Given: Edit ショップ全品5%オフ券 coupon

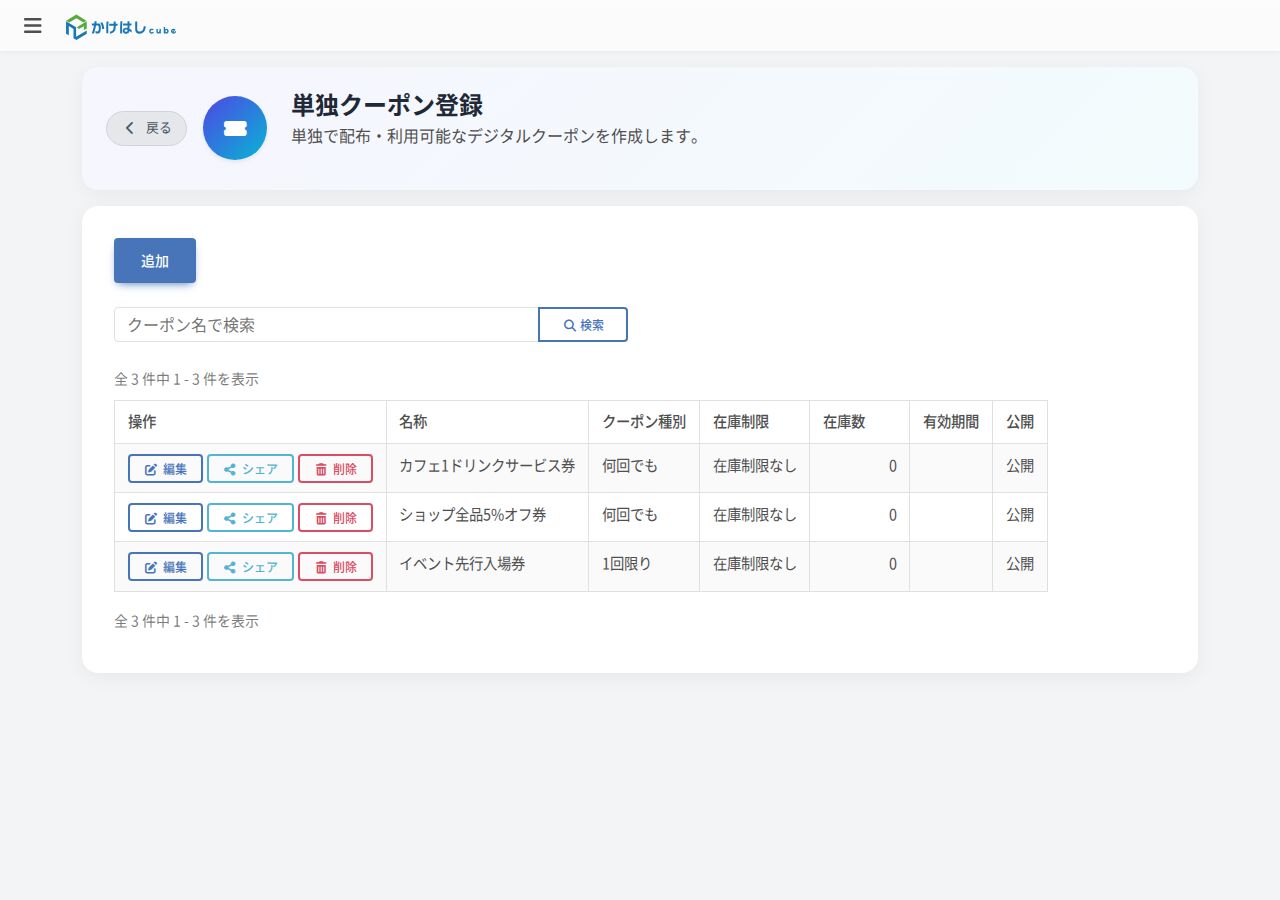Looking at the screenshot, I should point(165,518).
